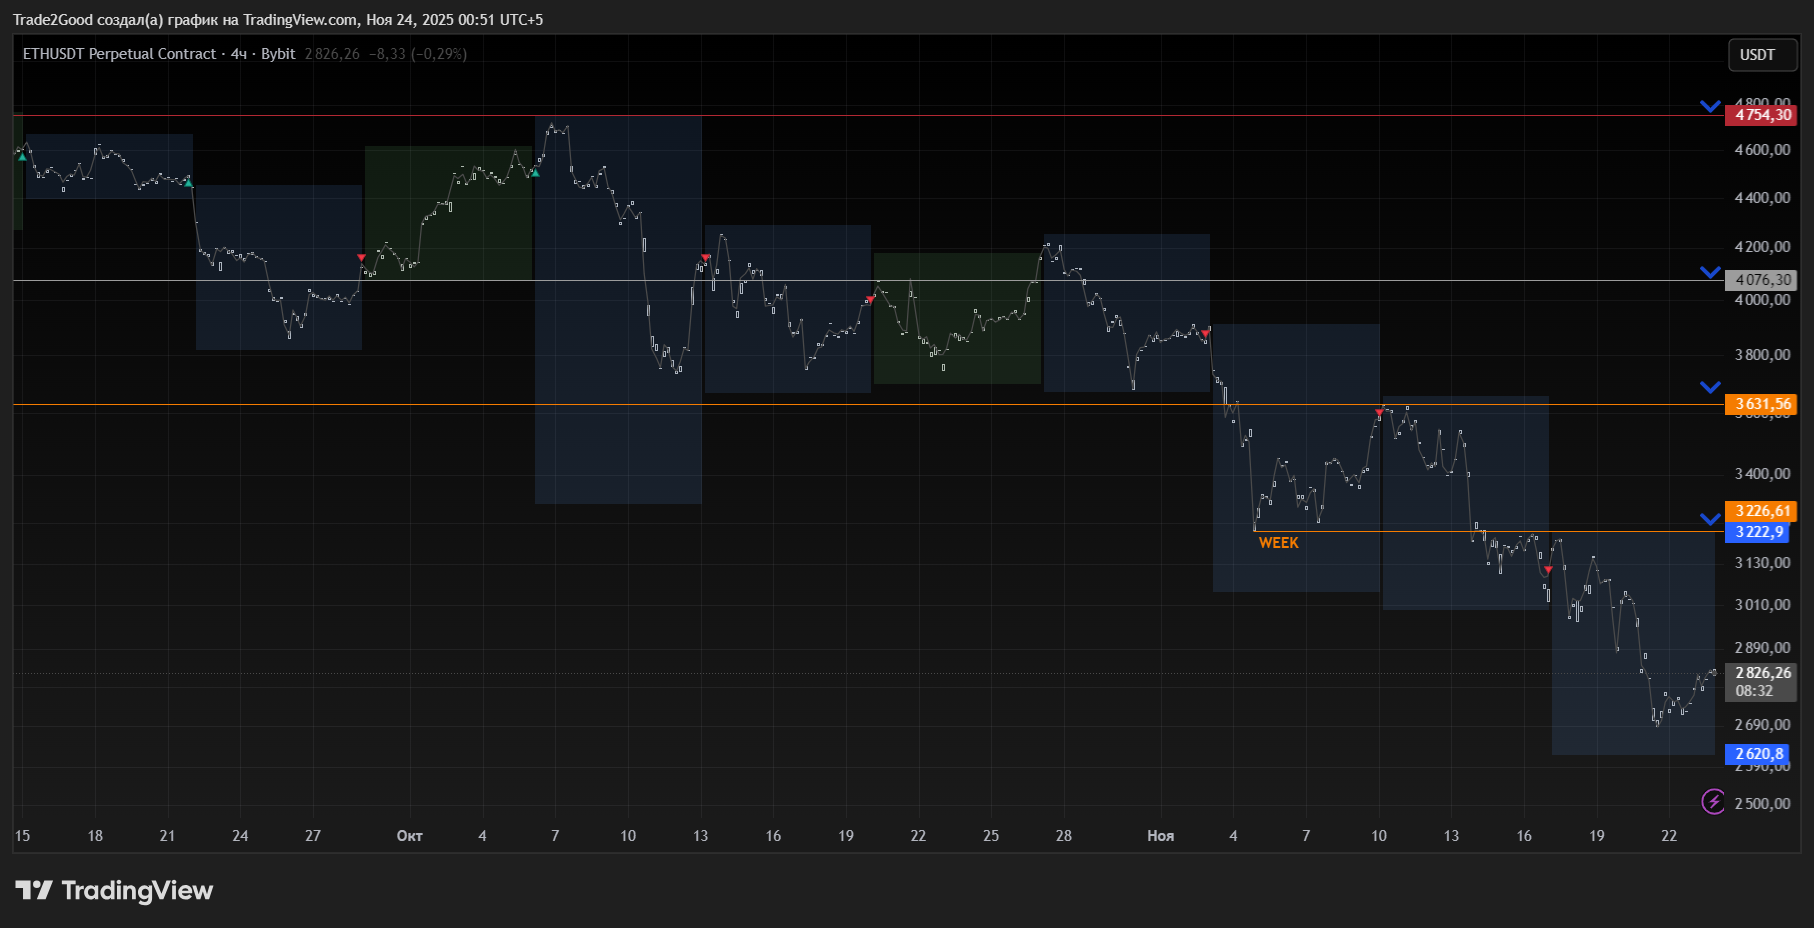Click the ETHUSDT Perpetual Contract title
The image size is (1814, 928).
click(x=119, y=54)
